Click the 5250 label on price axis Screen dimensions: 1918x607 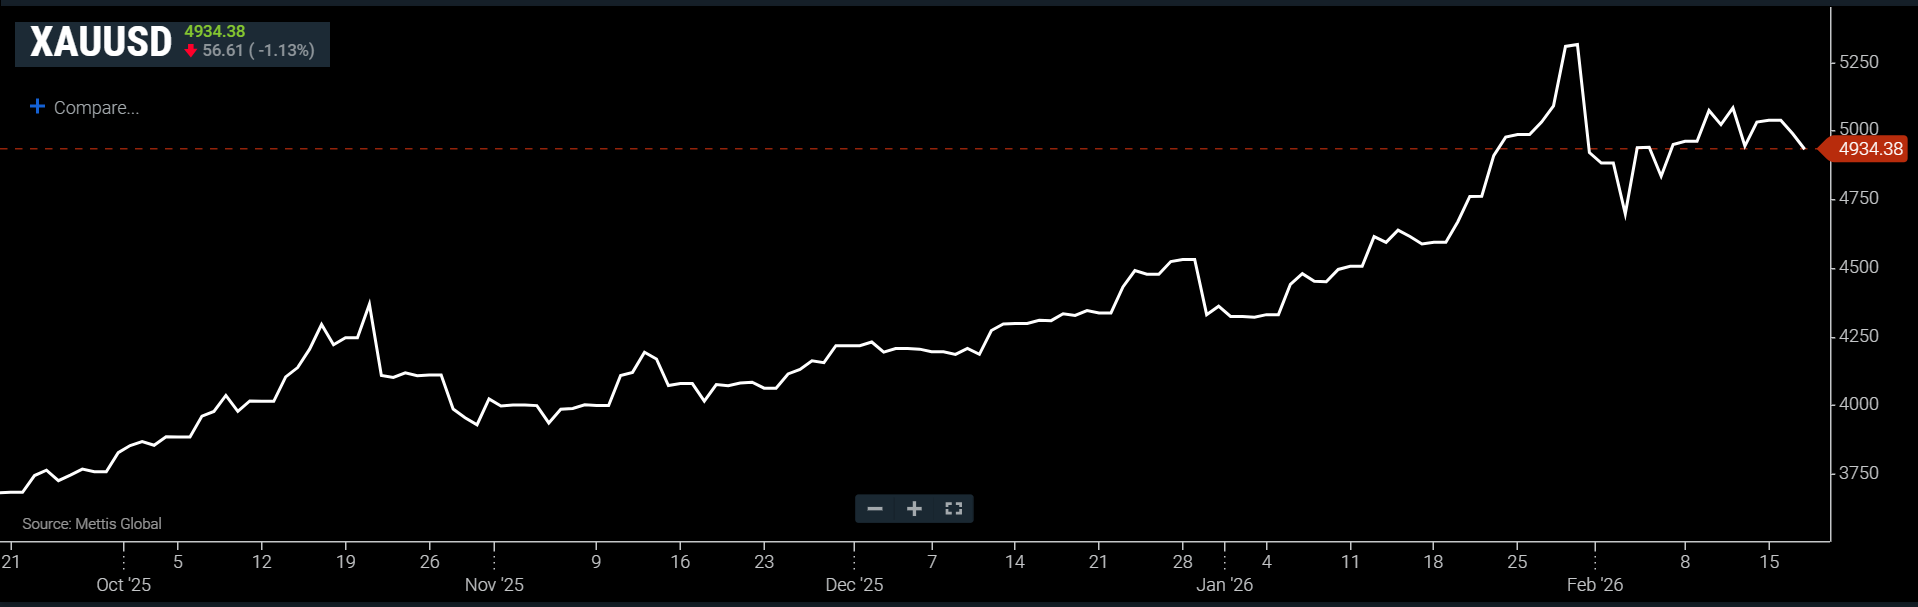pos(1859,62)
